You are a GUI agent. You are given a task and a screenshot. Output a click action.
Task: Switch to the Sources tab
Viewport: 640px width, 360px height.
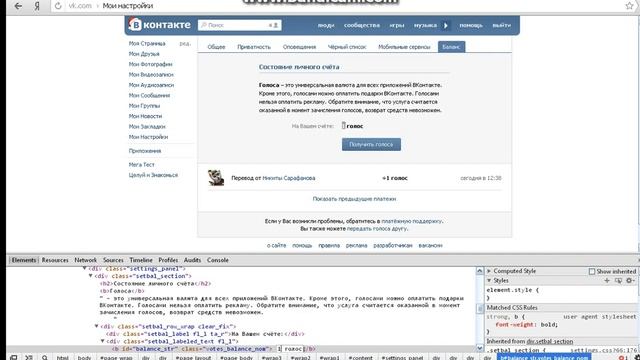point(113,260)
